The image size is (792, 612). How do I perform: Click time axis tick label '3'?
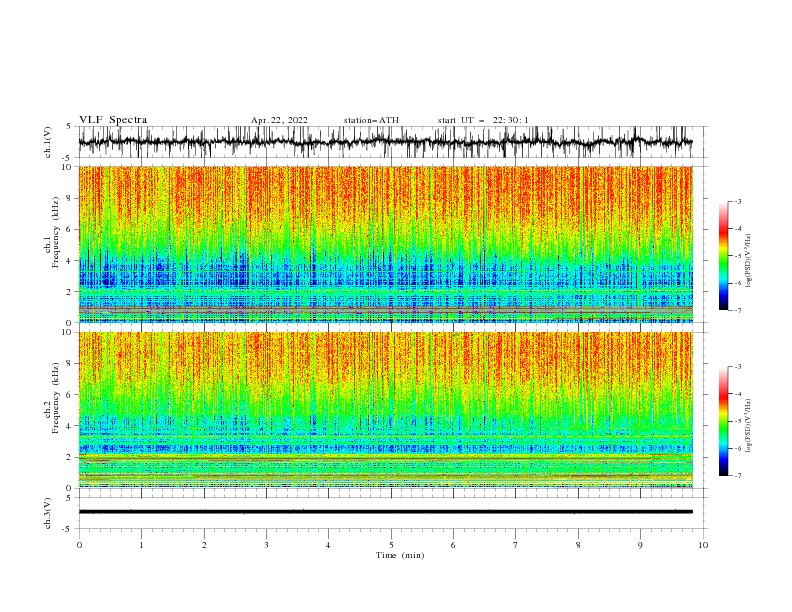coord(266,545)
